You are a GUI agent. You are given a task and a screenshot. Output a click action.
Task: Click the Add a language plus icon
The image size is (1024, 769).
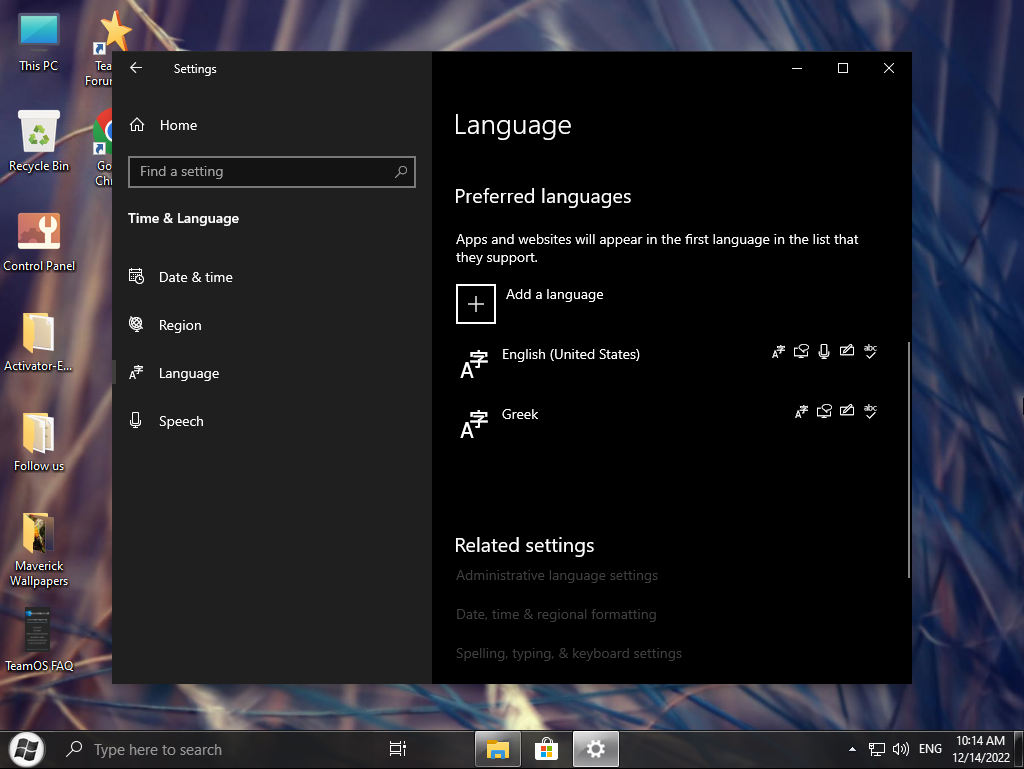coord(476,304)
